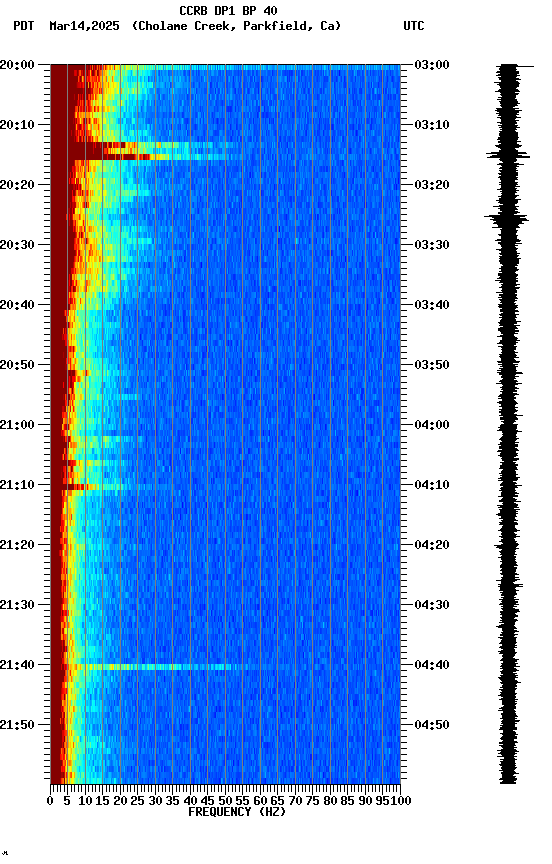The height and width of the screenshot is (864, 552).
Task: Click the '21:50' PDT time label
Action: pyautogui.click(x=17, y=725)
